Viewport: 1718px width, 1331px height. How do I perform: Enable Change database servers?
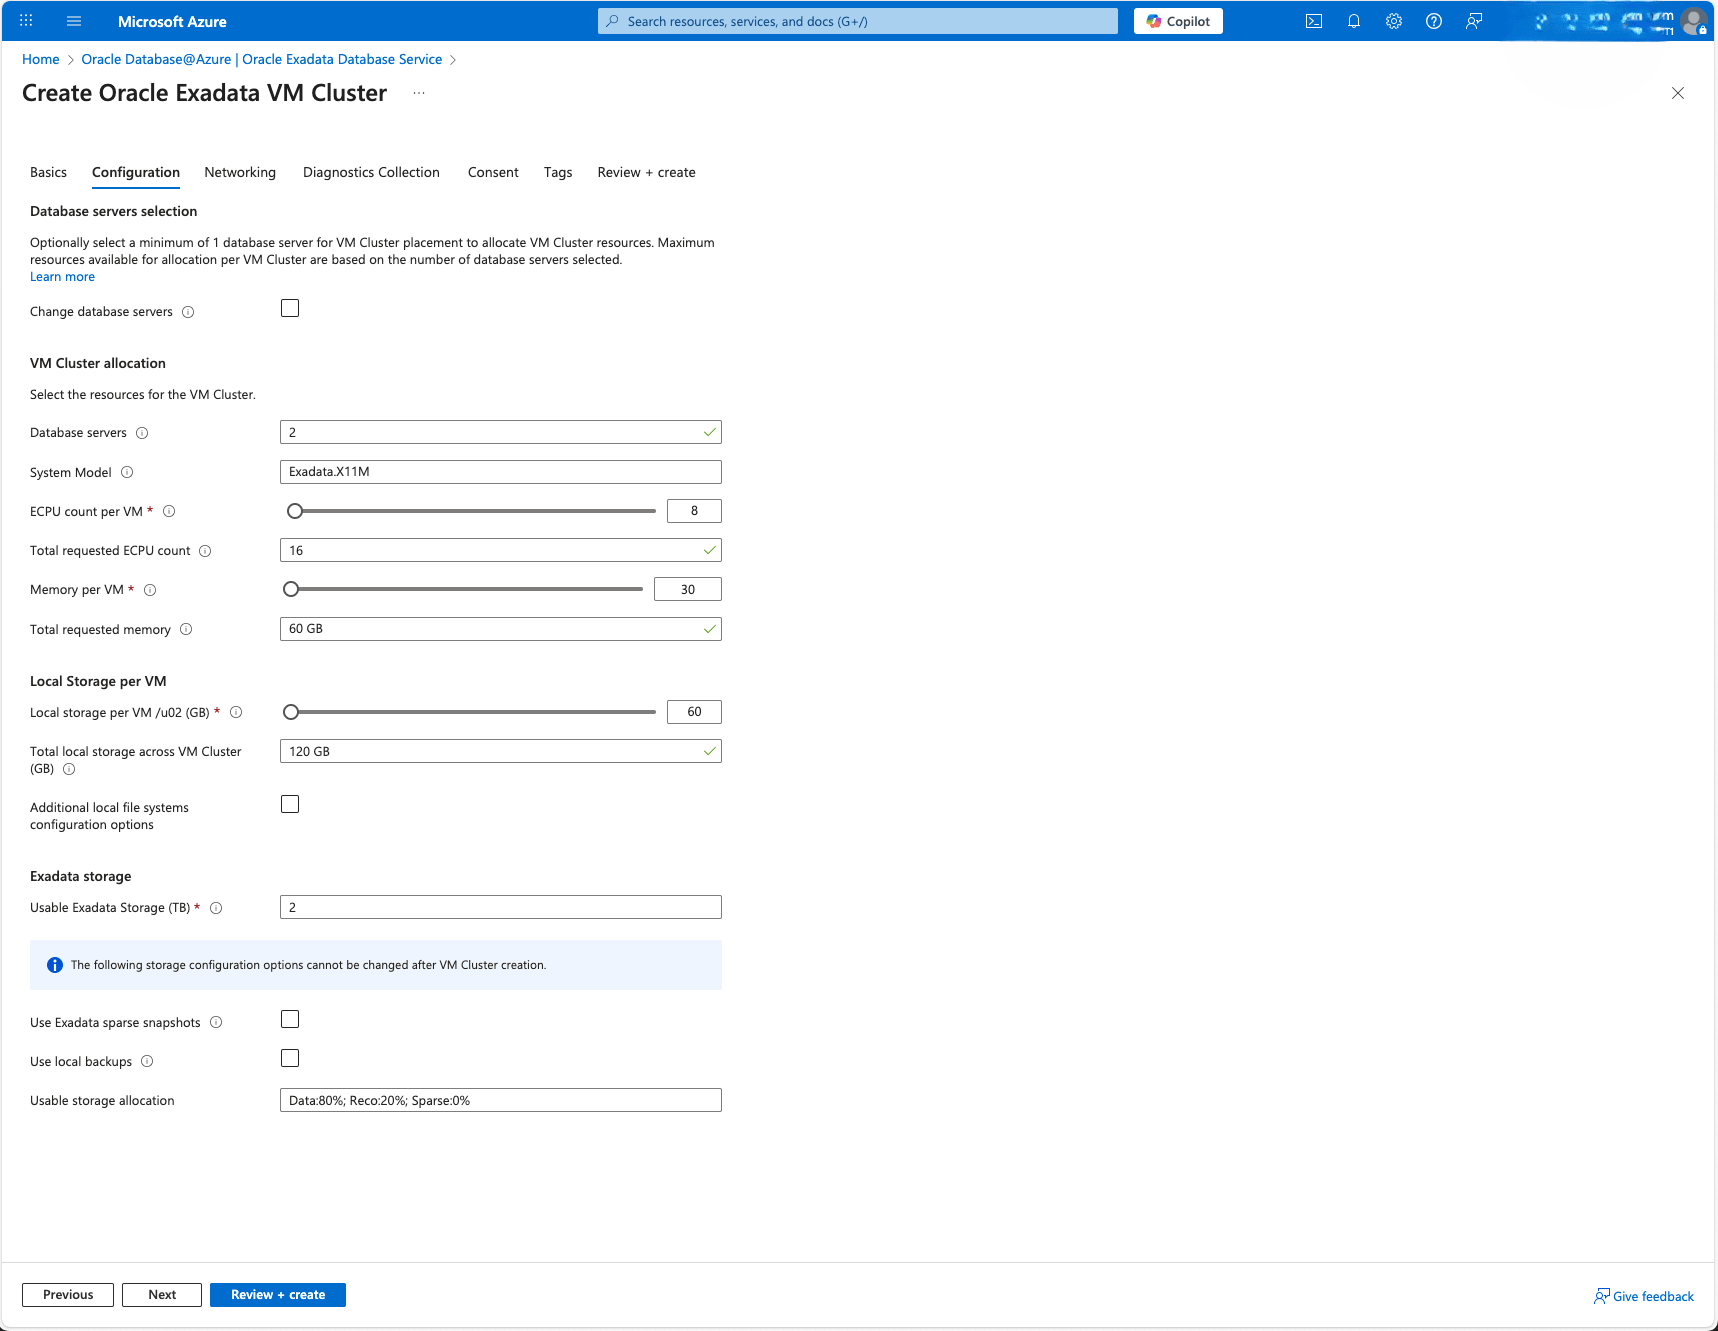[290, 308]
